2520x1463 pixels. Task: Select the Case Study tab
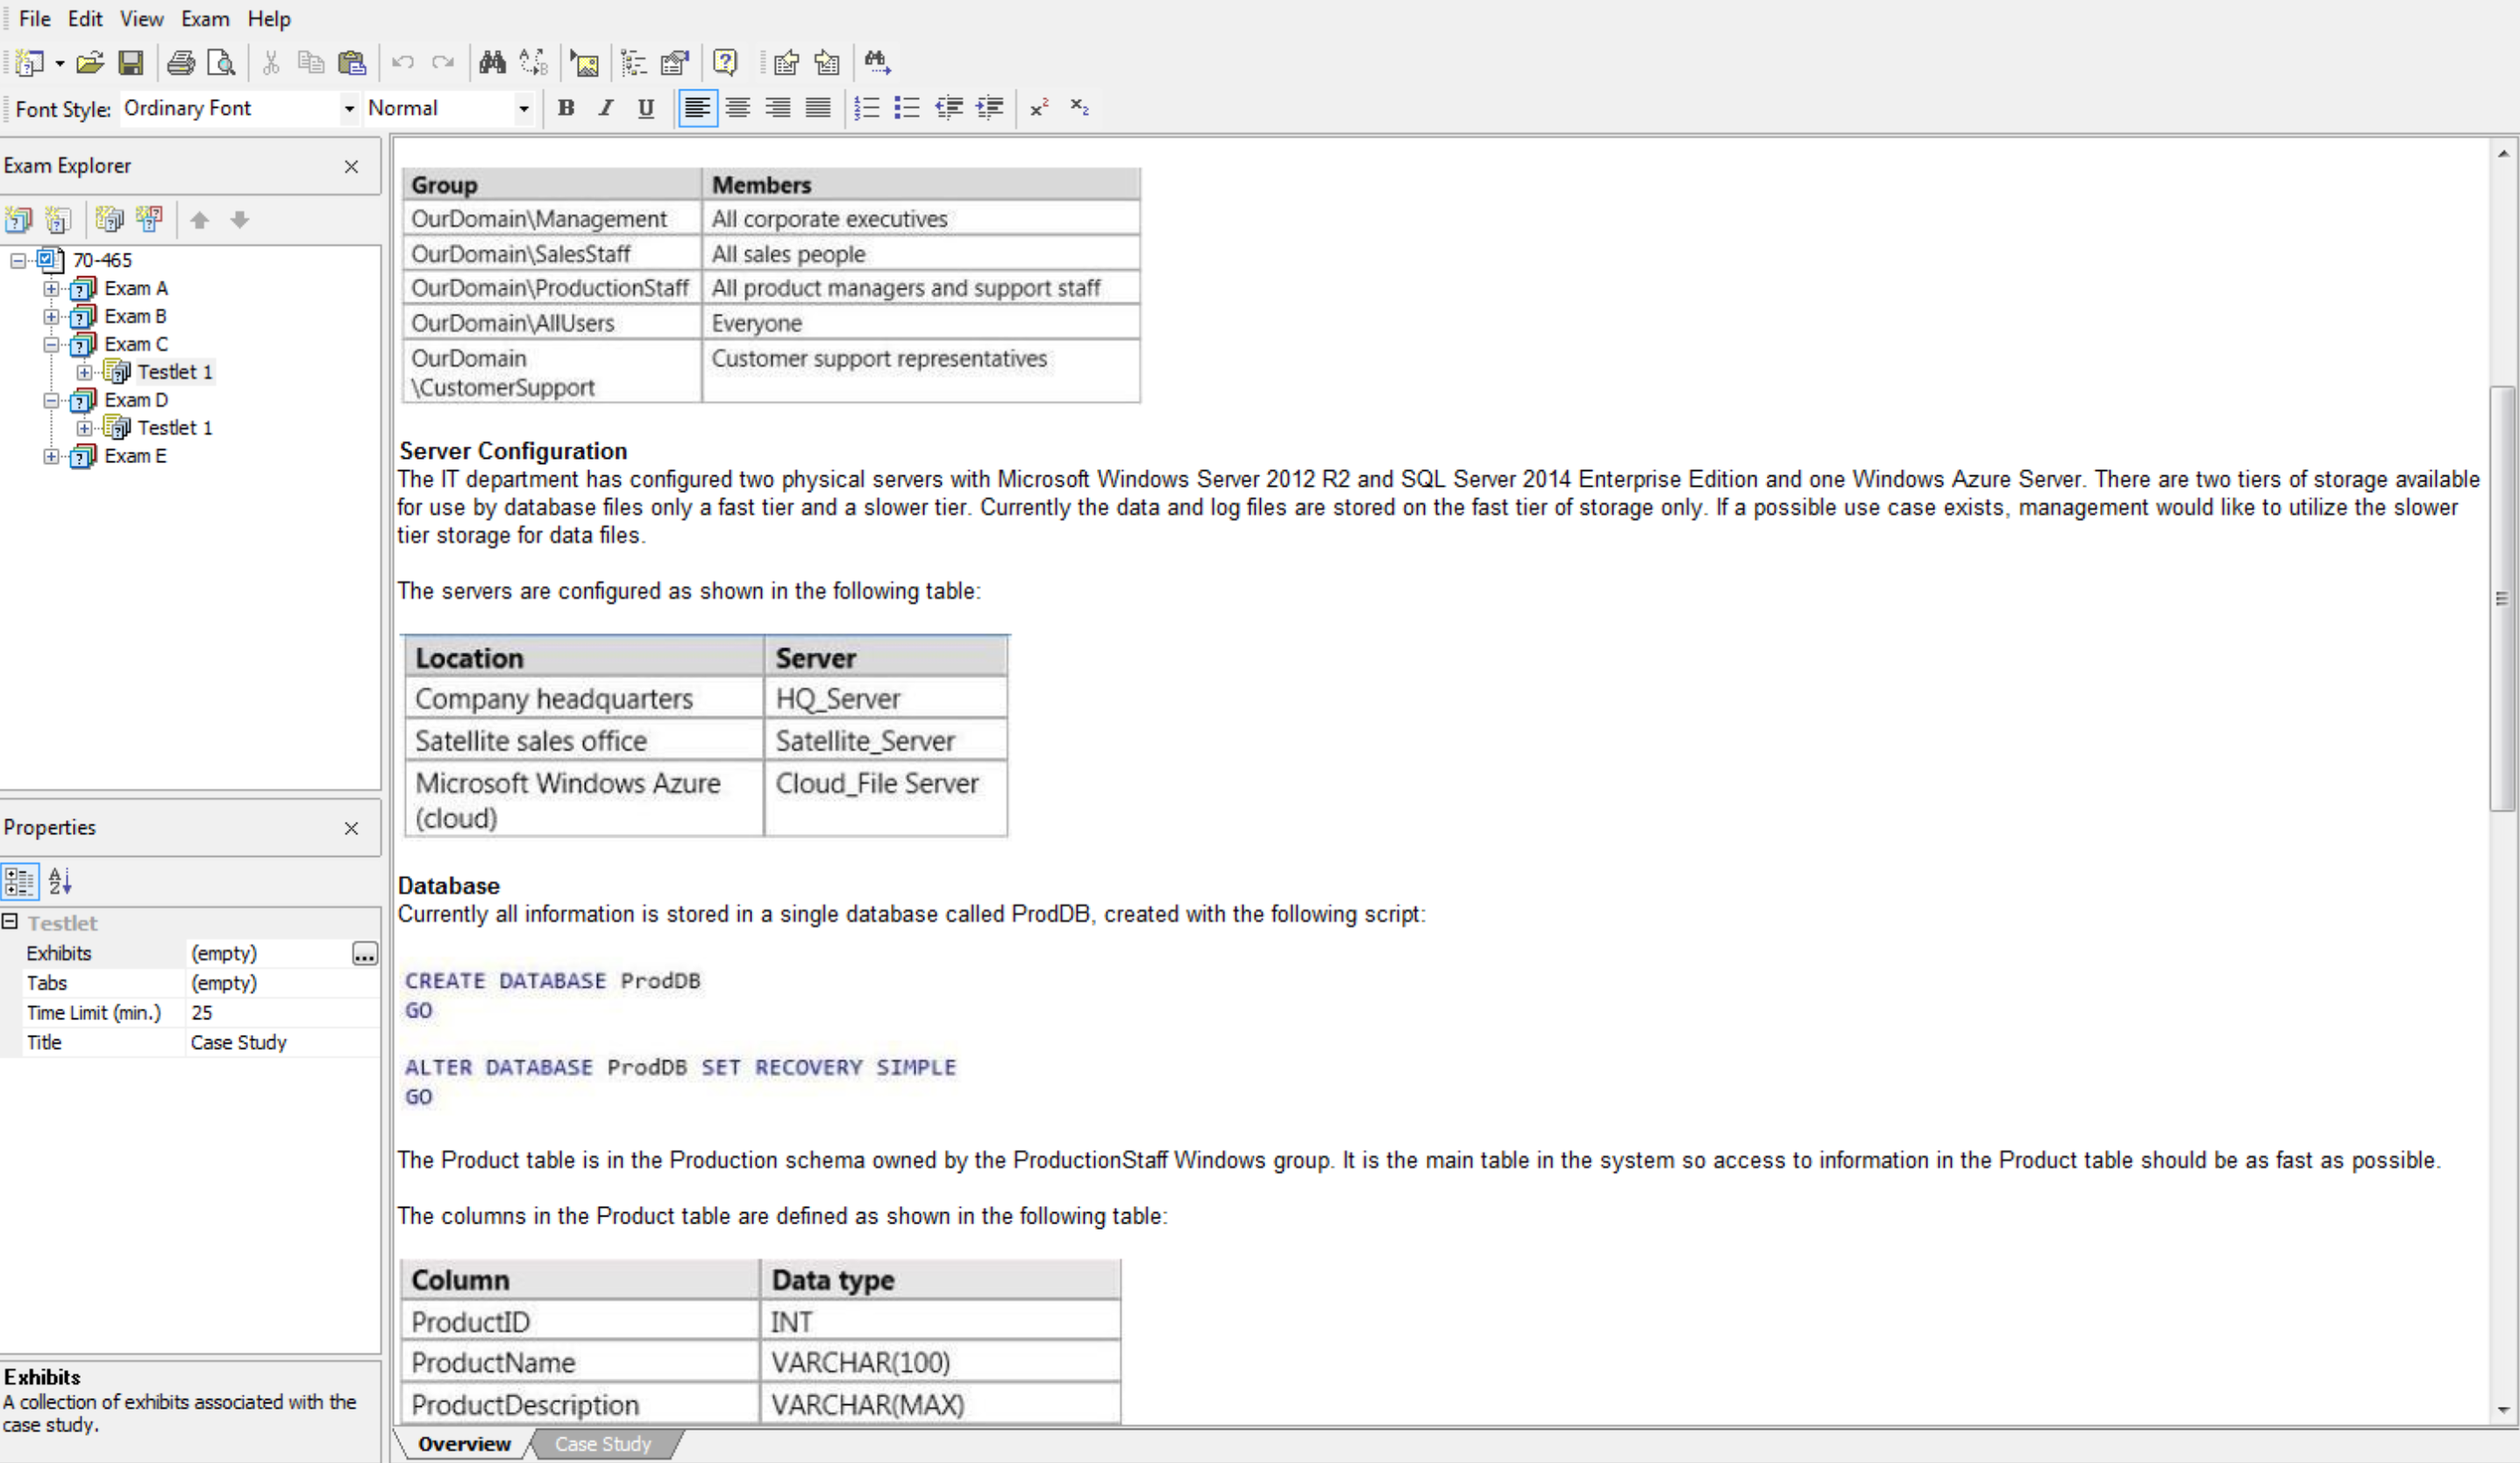tap(602, 1442)
